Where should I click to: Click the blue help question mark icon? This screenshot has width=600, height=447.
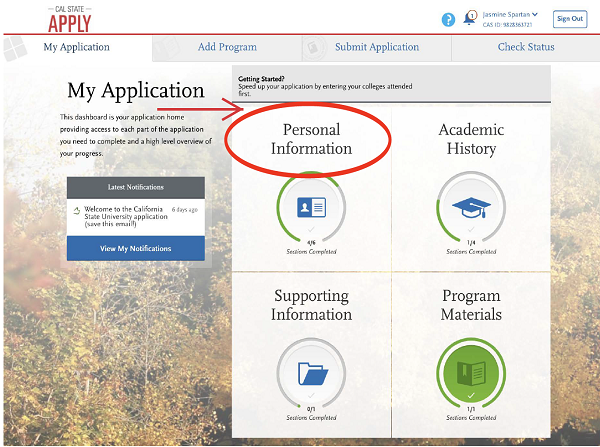pos(448,20)
